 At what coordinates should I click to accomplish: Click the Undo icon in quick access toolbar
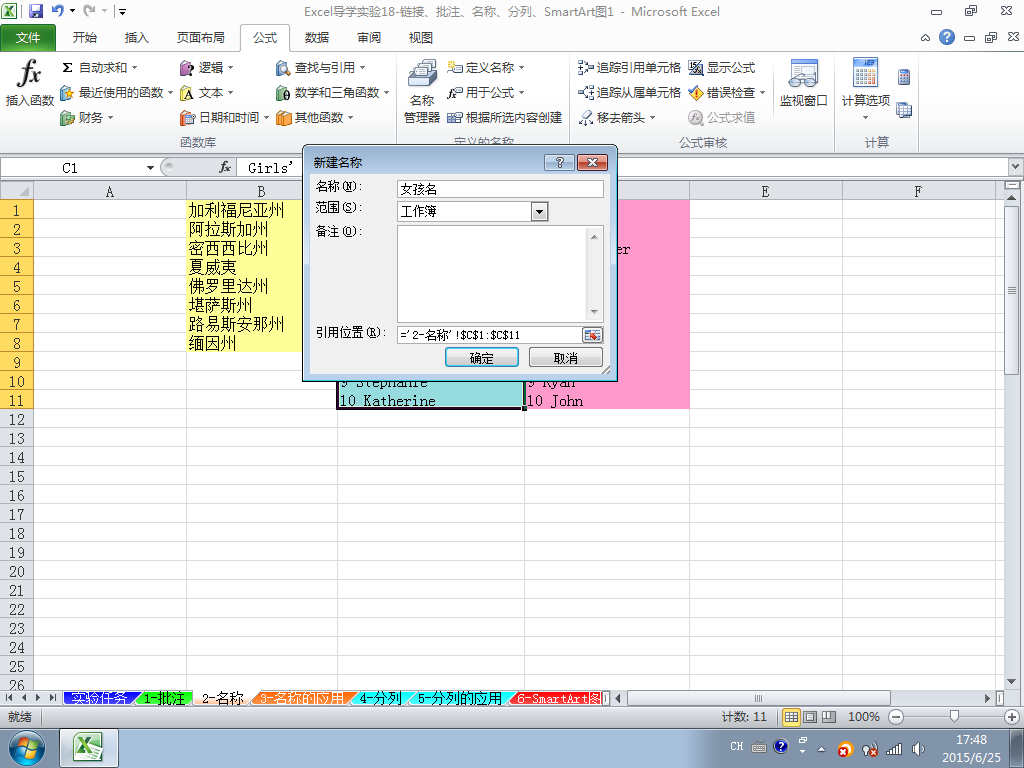coord(57,11)
